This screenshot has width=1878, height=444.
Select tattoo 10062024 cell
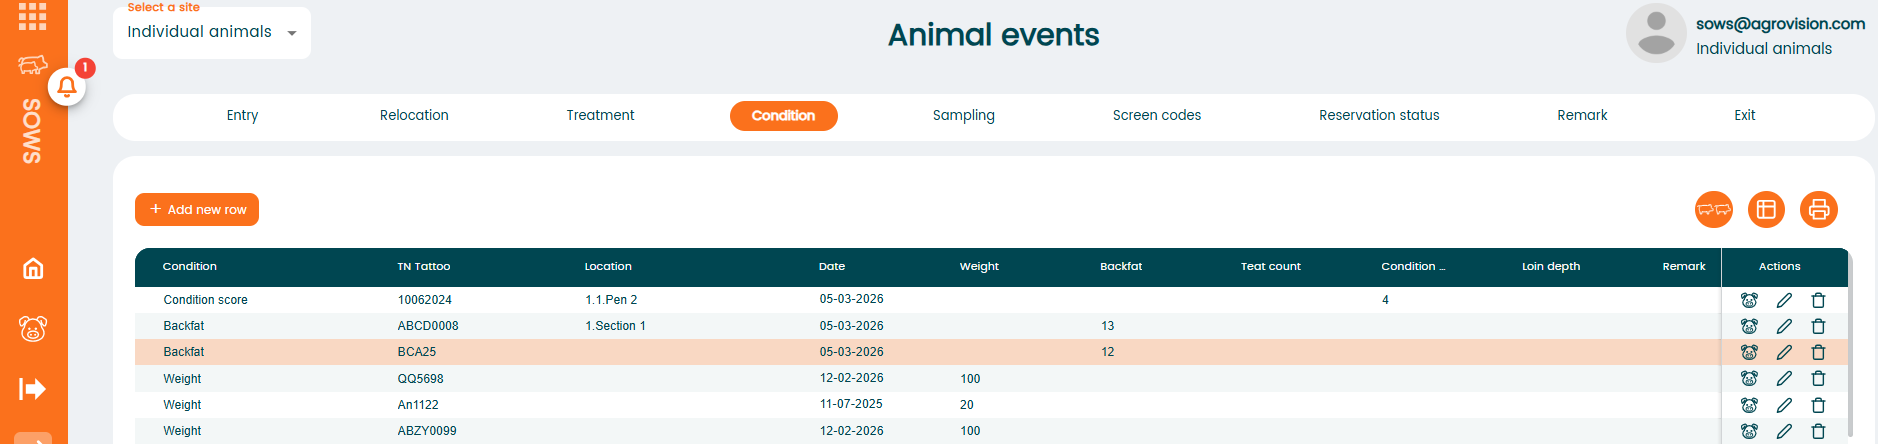pos(425,300)
